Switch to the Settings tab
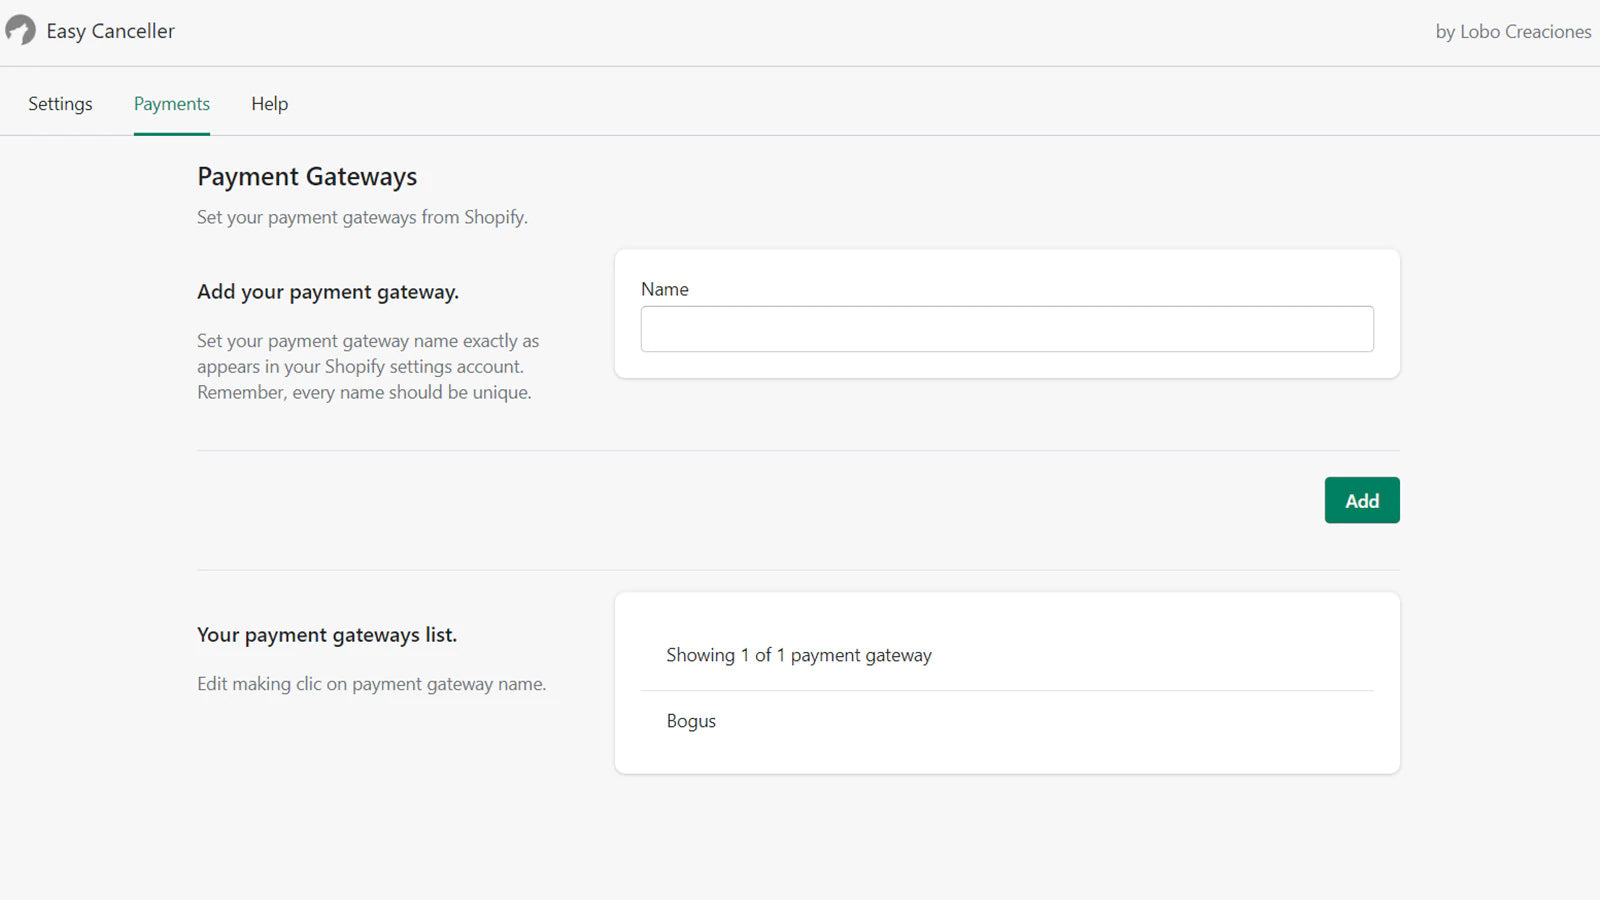The width and height of the screenshot is (1600, 900). 60,103
